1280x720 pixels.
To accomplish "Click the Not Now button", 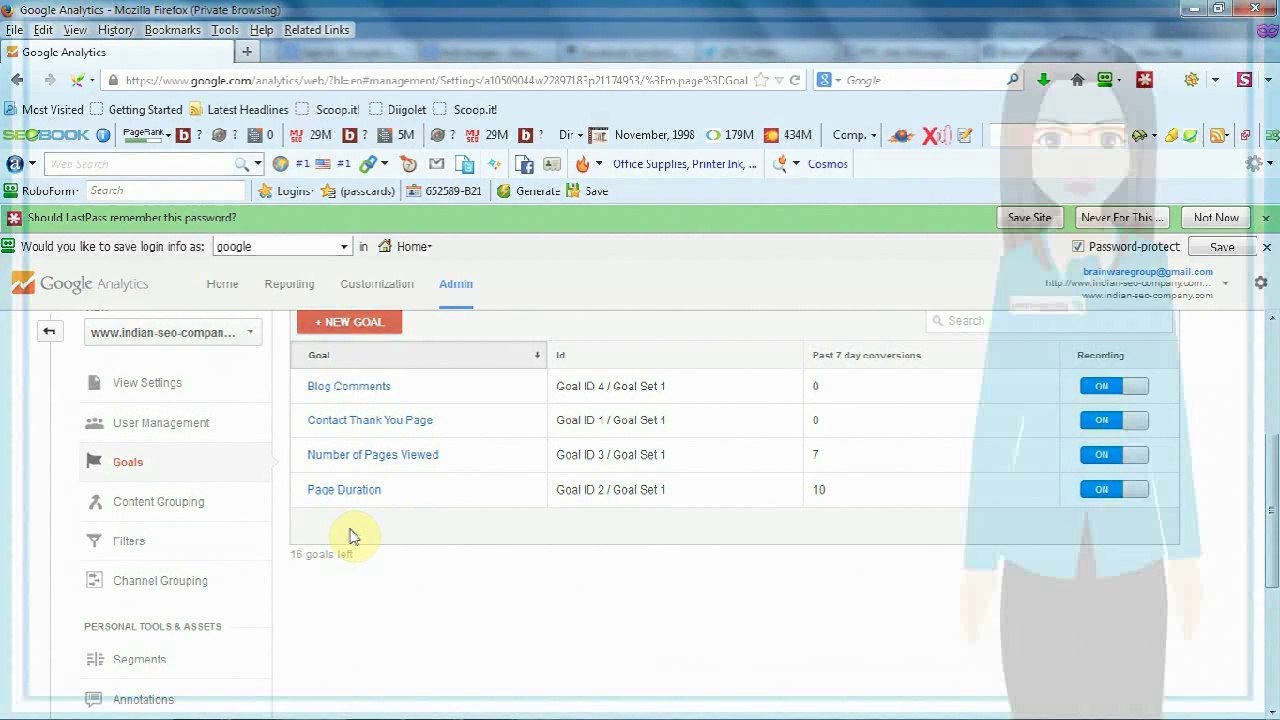I will [1216, 217].
